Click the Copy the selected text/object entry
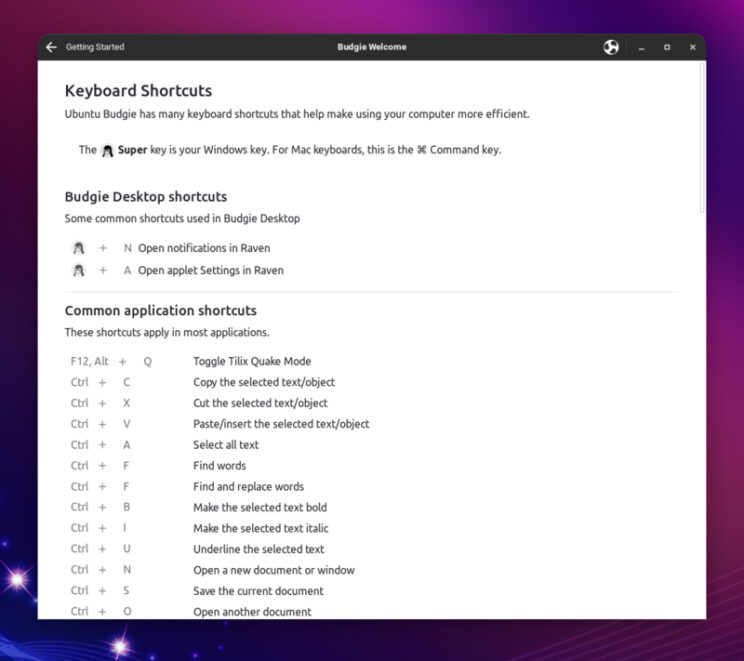 point(264,382)
